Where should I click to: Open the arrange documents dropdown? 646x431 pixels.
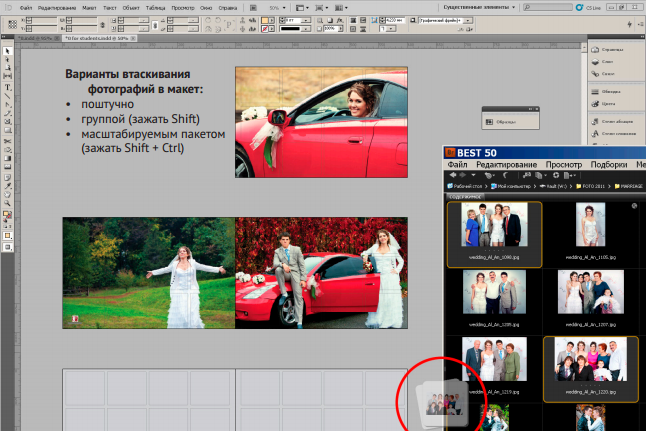[341, 7]
